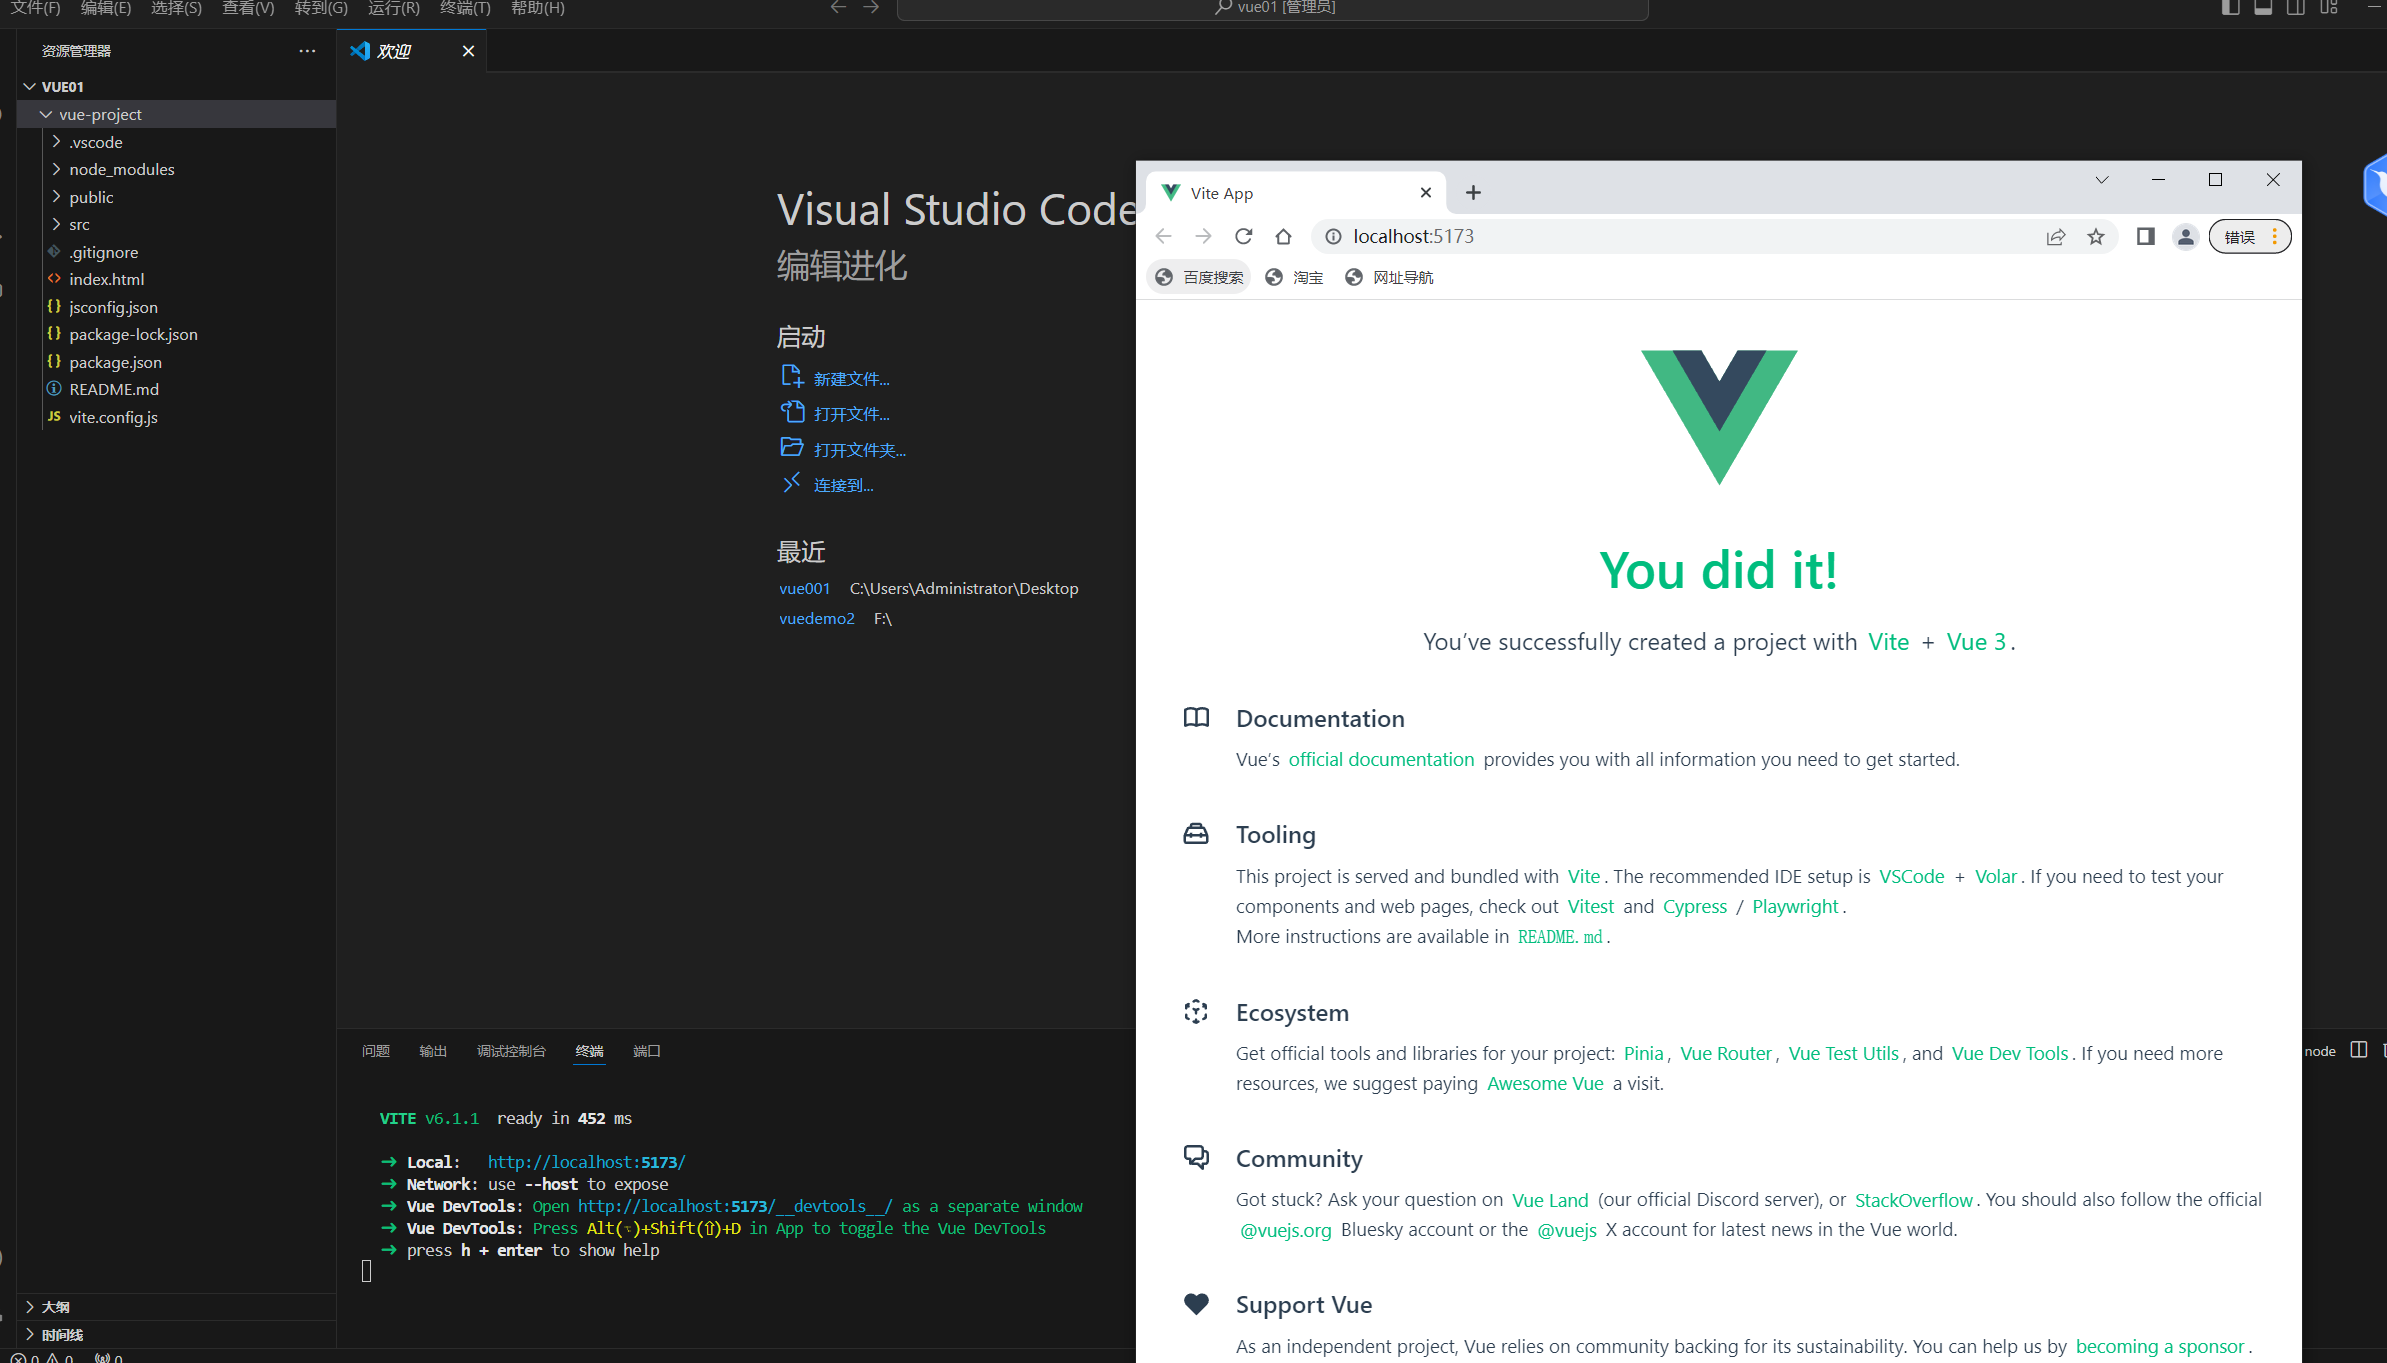The image size is (2387, 1363).
Task: Click the browser forward arrow
Action: (x=1203, y=237)
